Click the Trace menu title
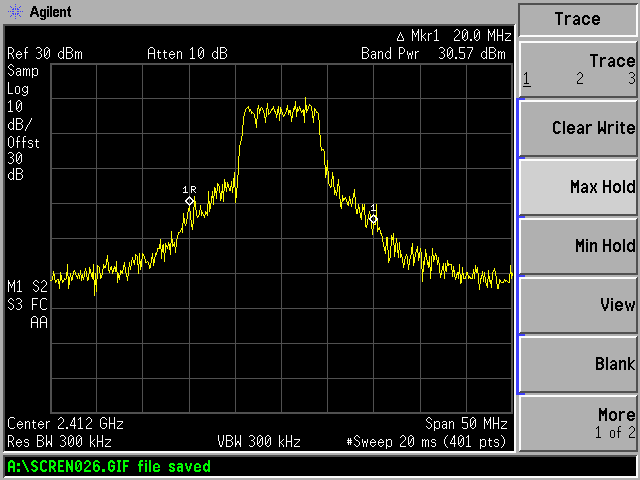The width and height of the screenshot is (640, 480). (x=577, y=19)
